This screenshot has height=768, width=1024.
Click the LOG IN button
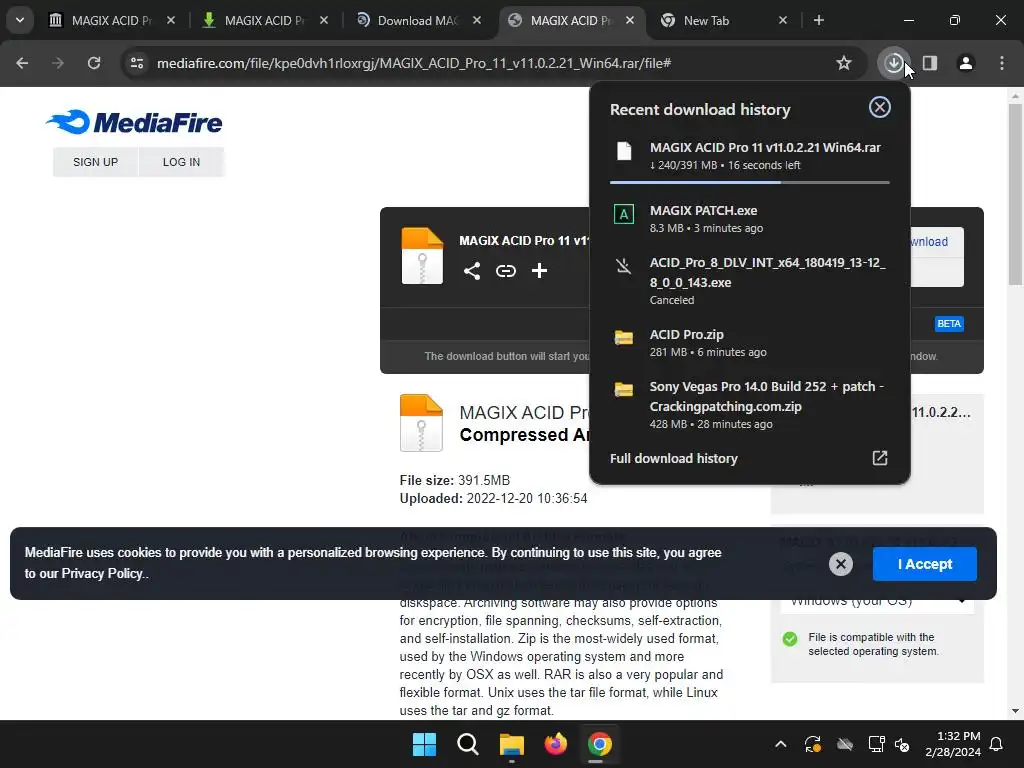[181, 162]
